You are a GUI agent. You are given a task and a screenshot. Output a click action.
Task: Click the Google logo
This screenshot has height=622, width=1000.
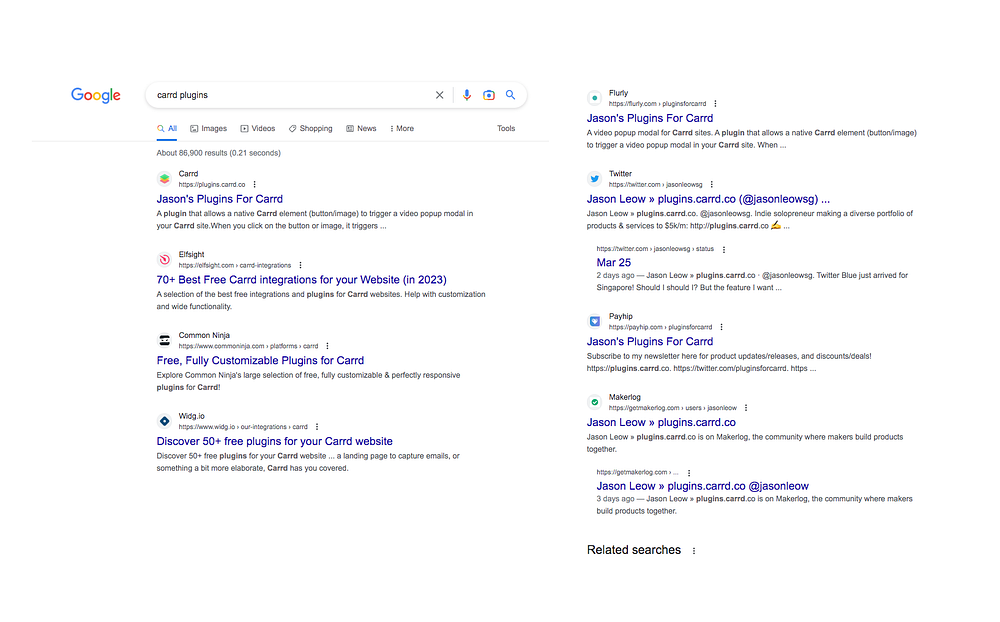96,95
